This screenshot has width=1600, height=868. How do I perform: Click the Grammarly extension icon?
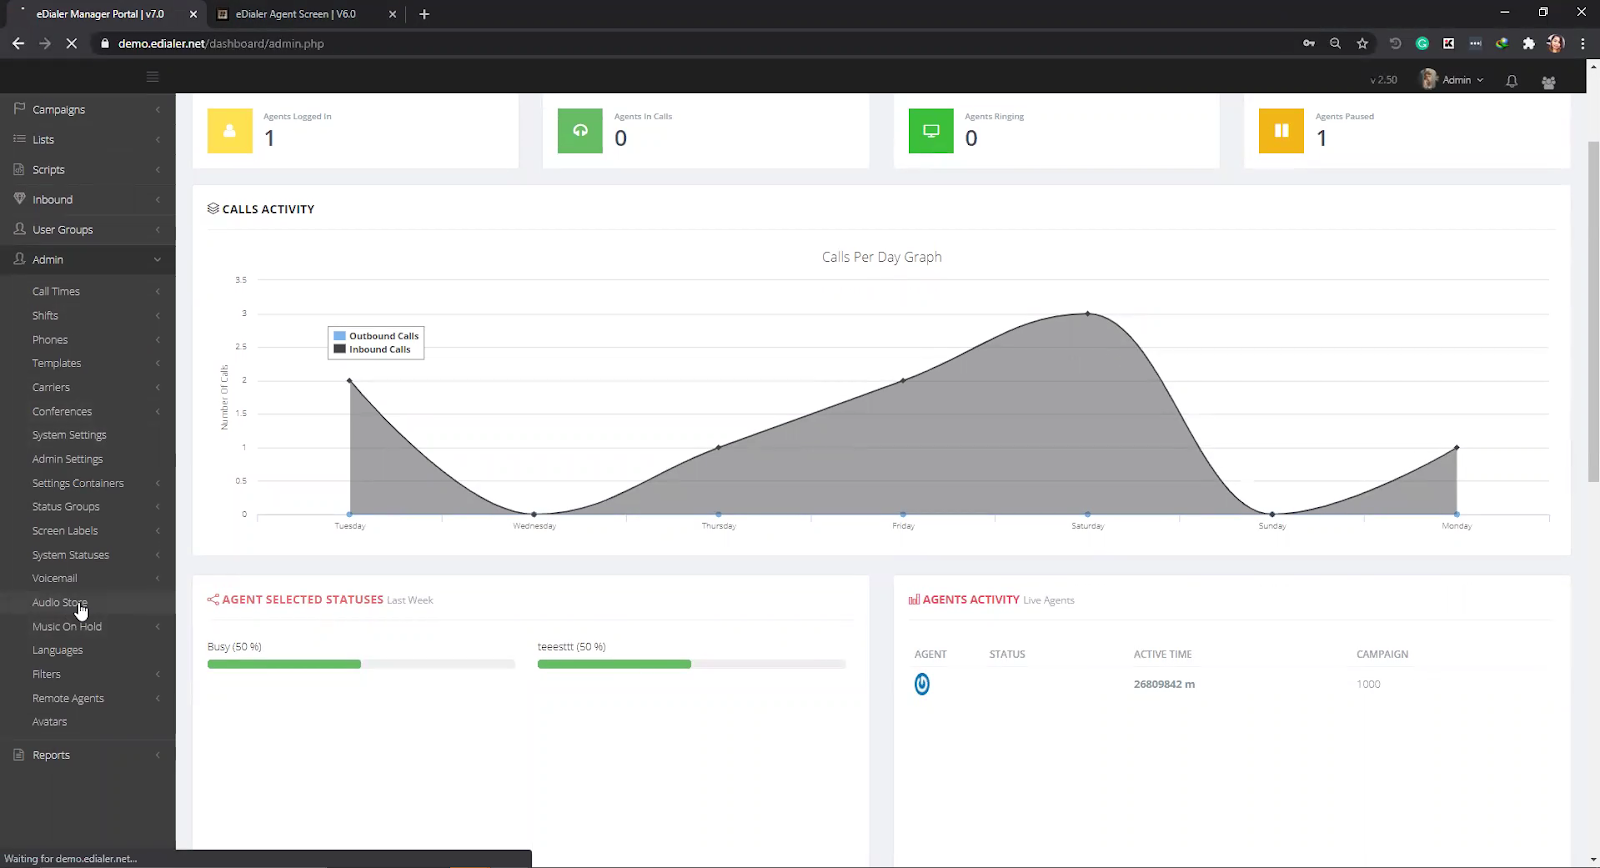[1422, 43]
